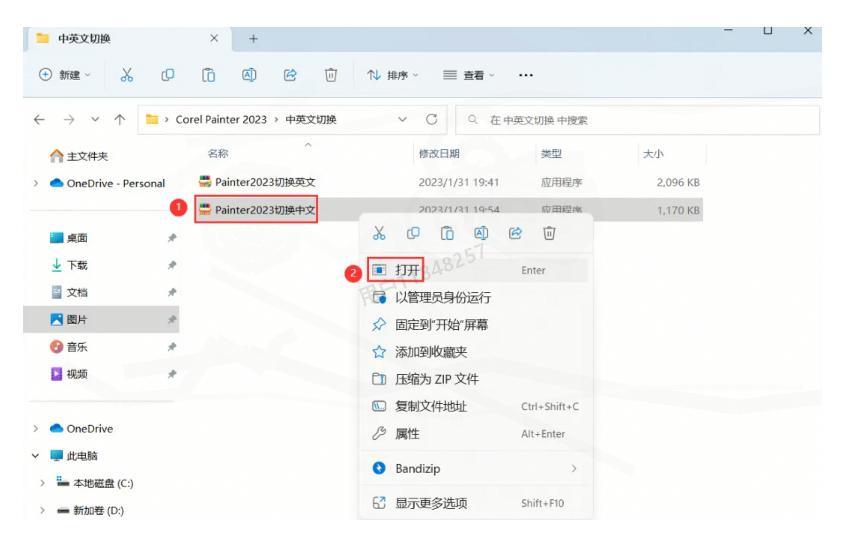Image resolution: width=846 pixels, height=547 pixels.
Task: Refresh the current folder view
Action: [x=432, y=119]
